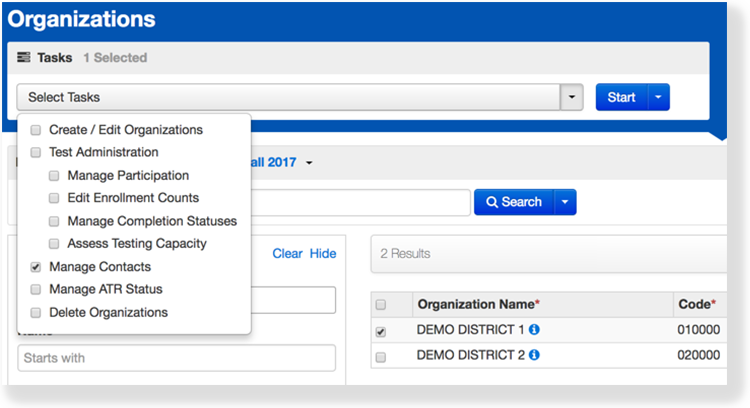Image resolution: width=750 pixels, height=408 pixels.
Task: Select the Manage Participation checkbox
Action: tap(54, 176)
